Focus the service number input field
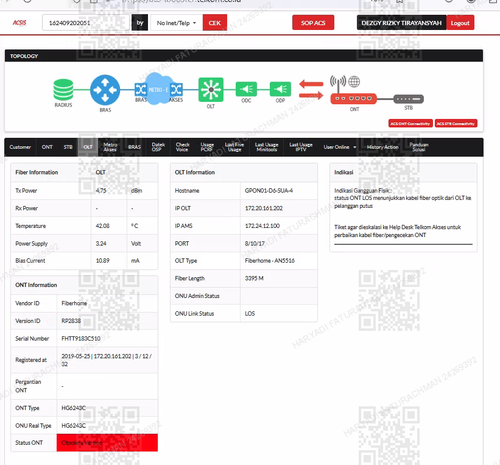The height and width of the screenshot is (465, 500). pyautogui.click(x=86, y=23)
